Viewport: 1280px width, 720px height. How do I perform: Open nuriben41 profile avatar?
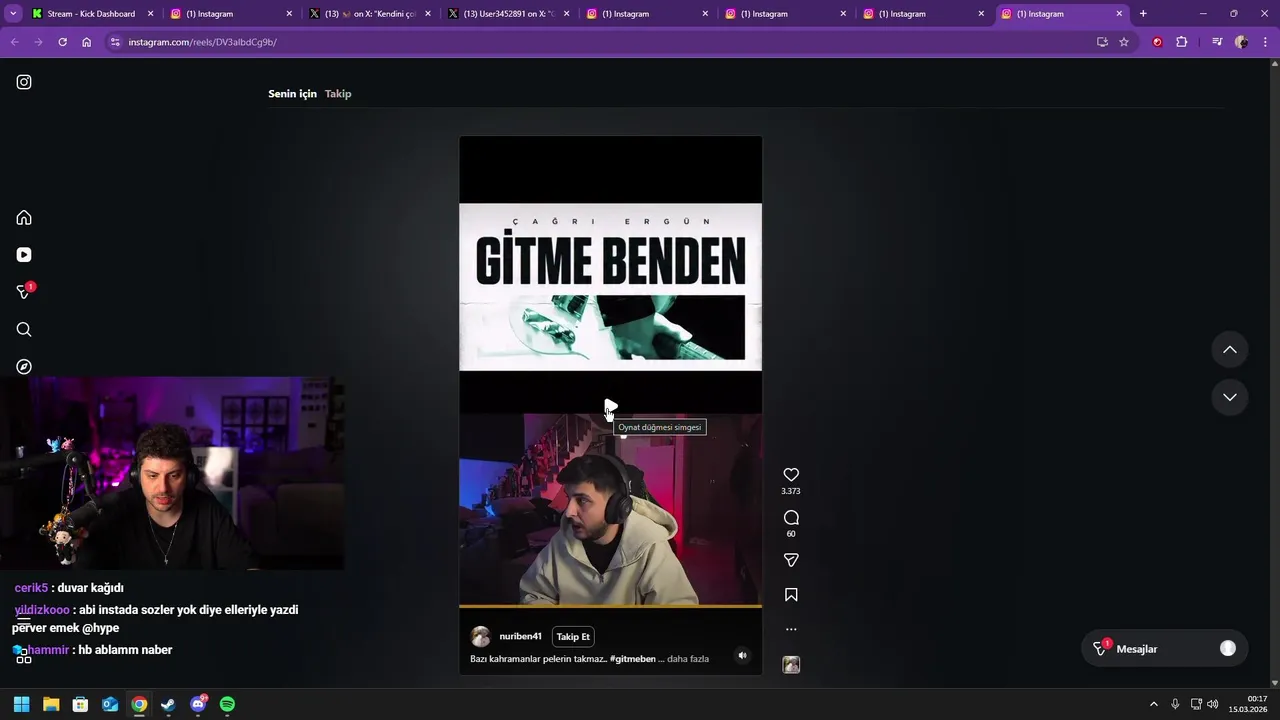[481, 637]
